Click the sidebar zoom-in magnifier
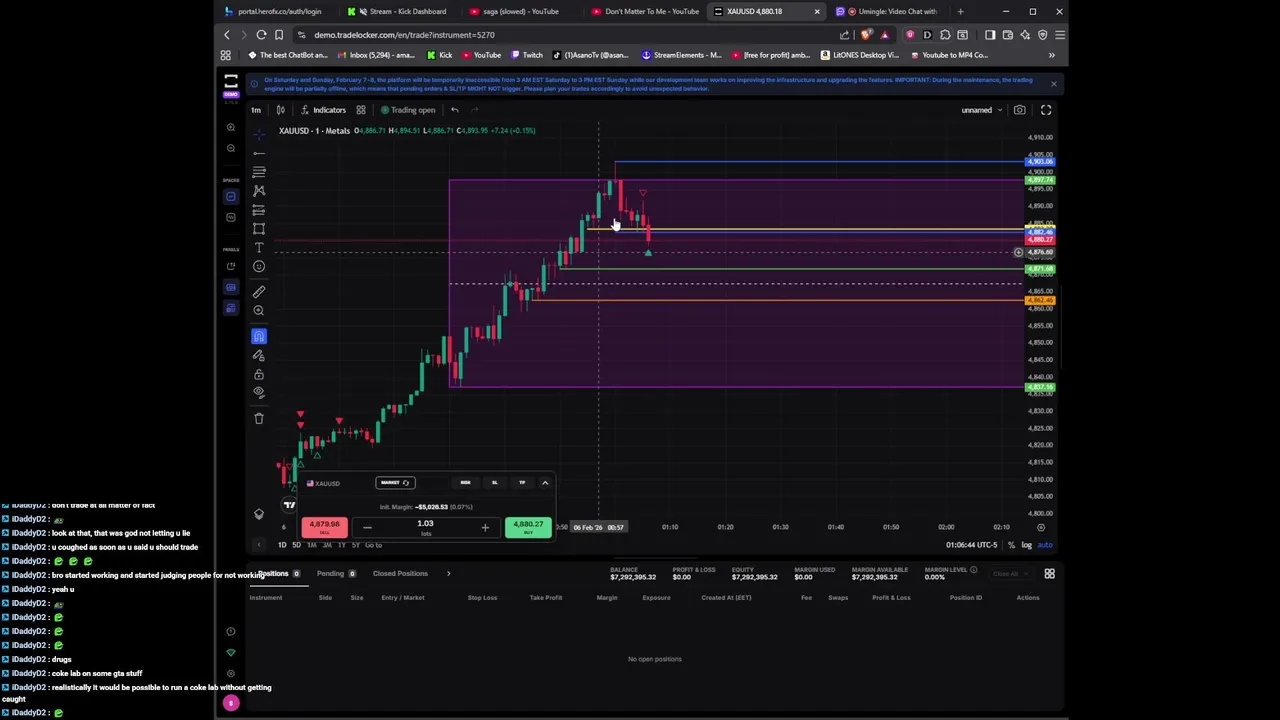Screen dimensions: 1280x720 (x=231, y=127)
